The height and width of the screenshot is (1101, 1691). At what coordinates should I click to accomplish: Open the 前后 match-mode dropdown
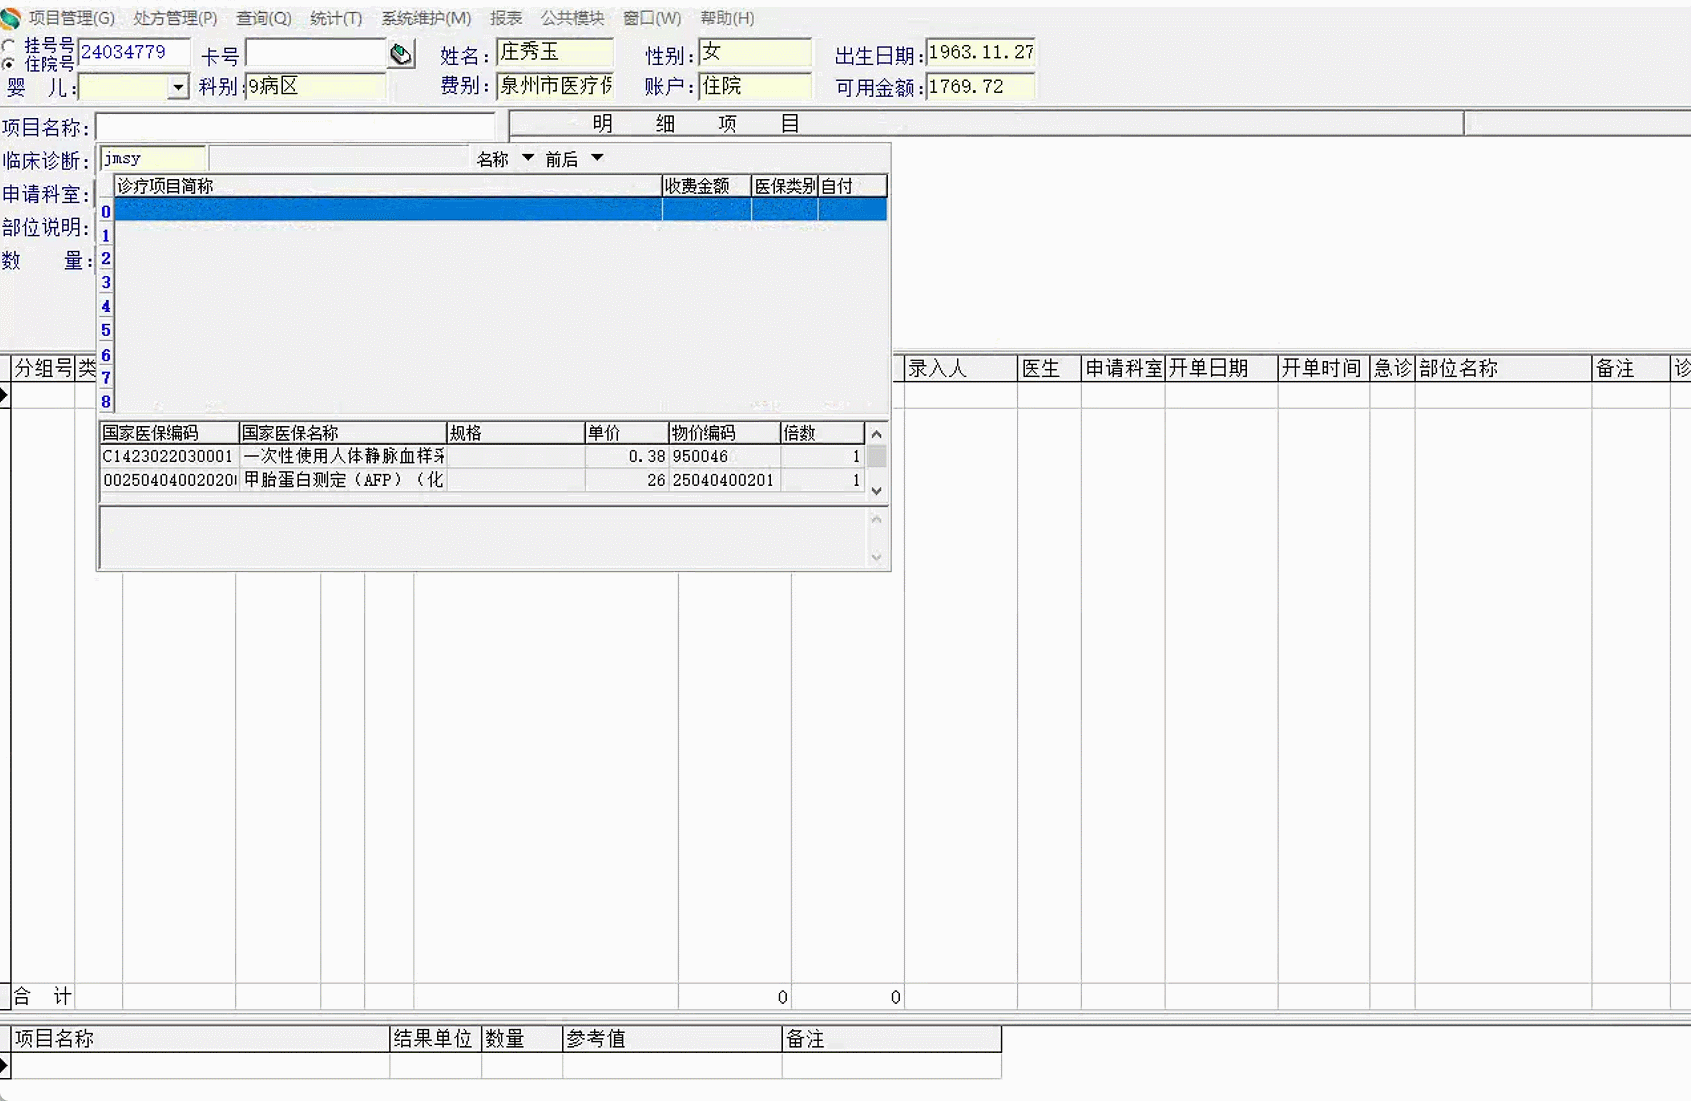coord(597,158)
